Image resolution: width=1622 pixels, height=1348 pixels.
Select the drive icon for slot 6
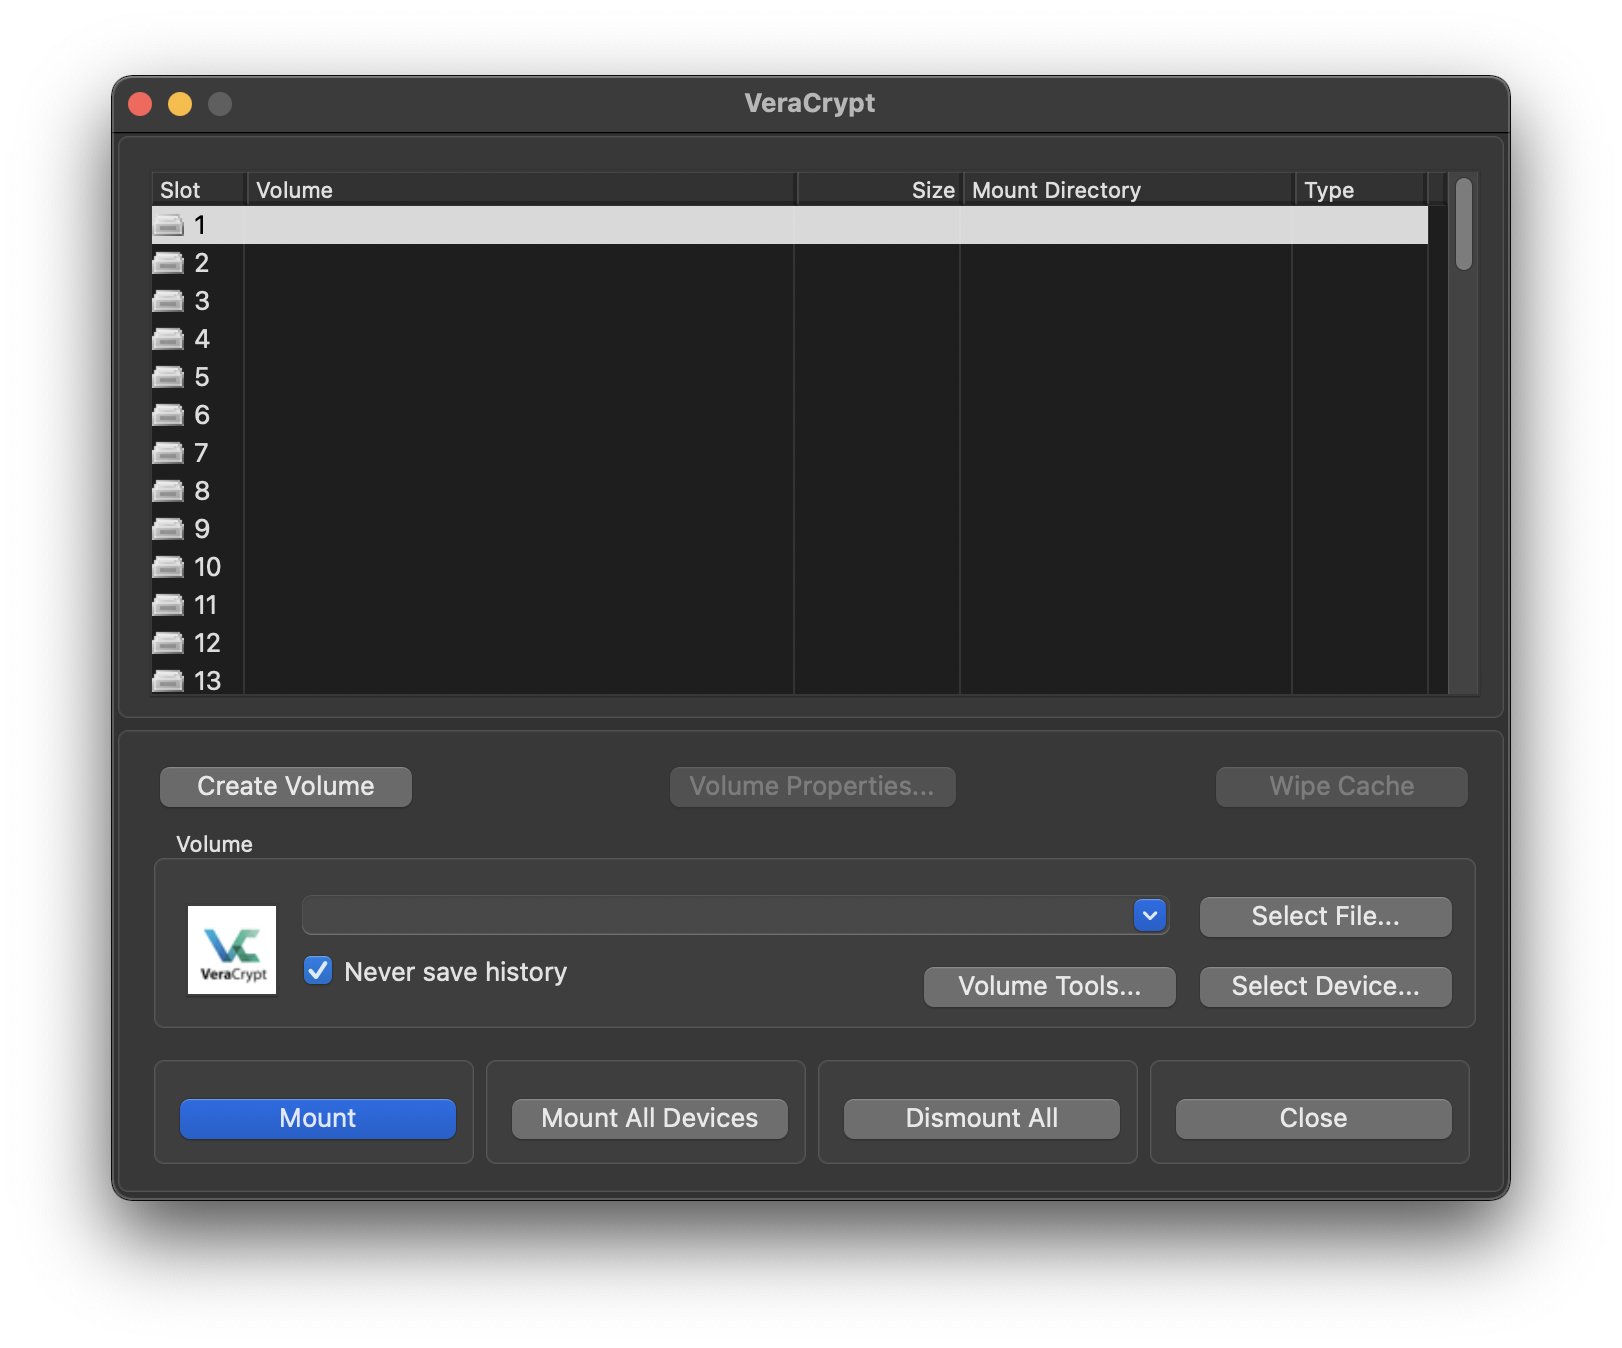click(168, 416)
